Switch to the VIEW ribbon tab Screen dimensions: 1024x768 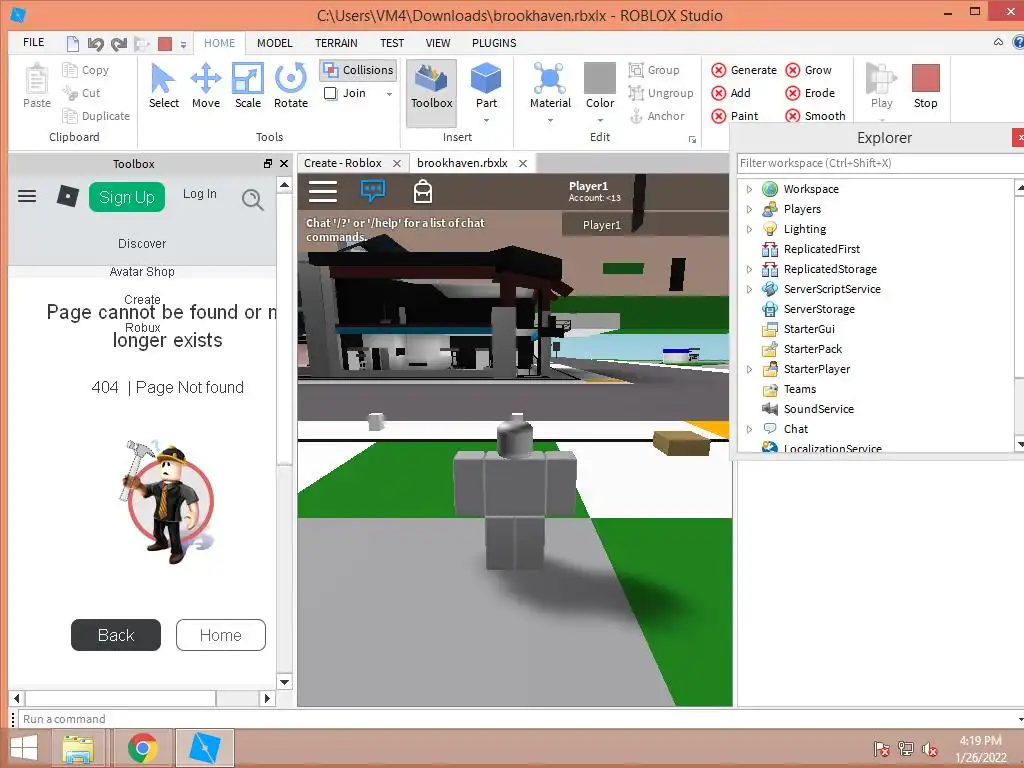point(438,43)
